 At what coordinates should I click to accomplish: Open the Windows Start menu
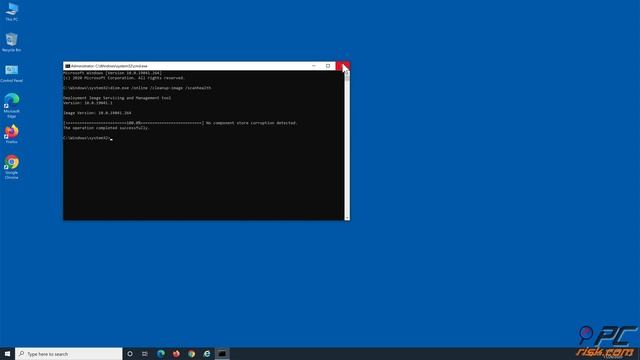[x=7, y=354]
